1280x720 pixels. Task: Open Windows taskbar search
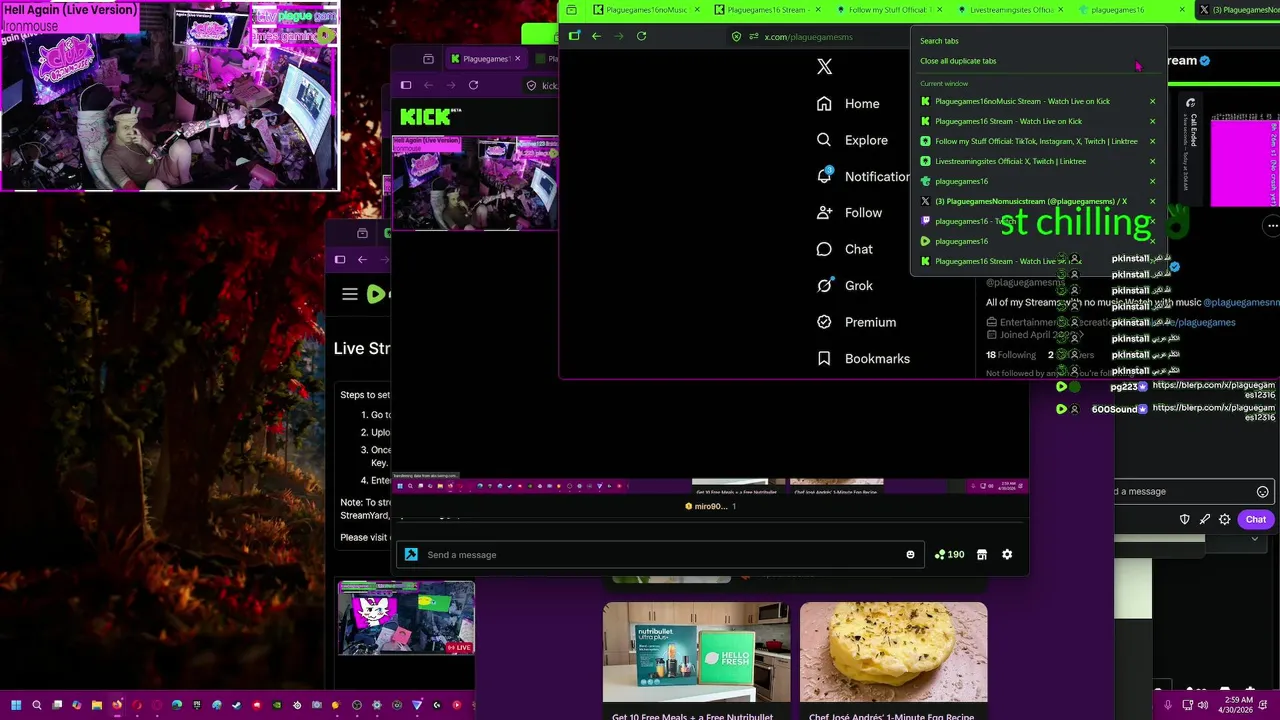click(x=37, y=705)
